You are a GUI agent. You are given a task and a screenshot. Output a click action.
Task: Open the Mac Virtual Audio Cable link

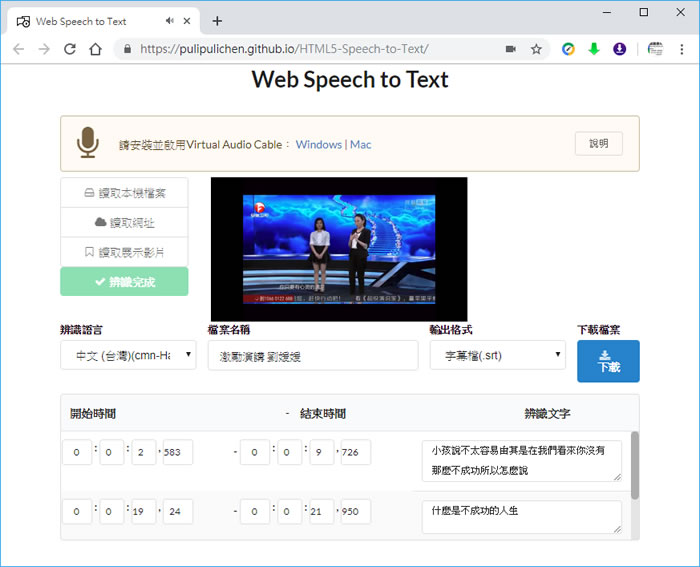point(361,145)
